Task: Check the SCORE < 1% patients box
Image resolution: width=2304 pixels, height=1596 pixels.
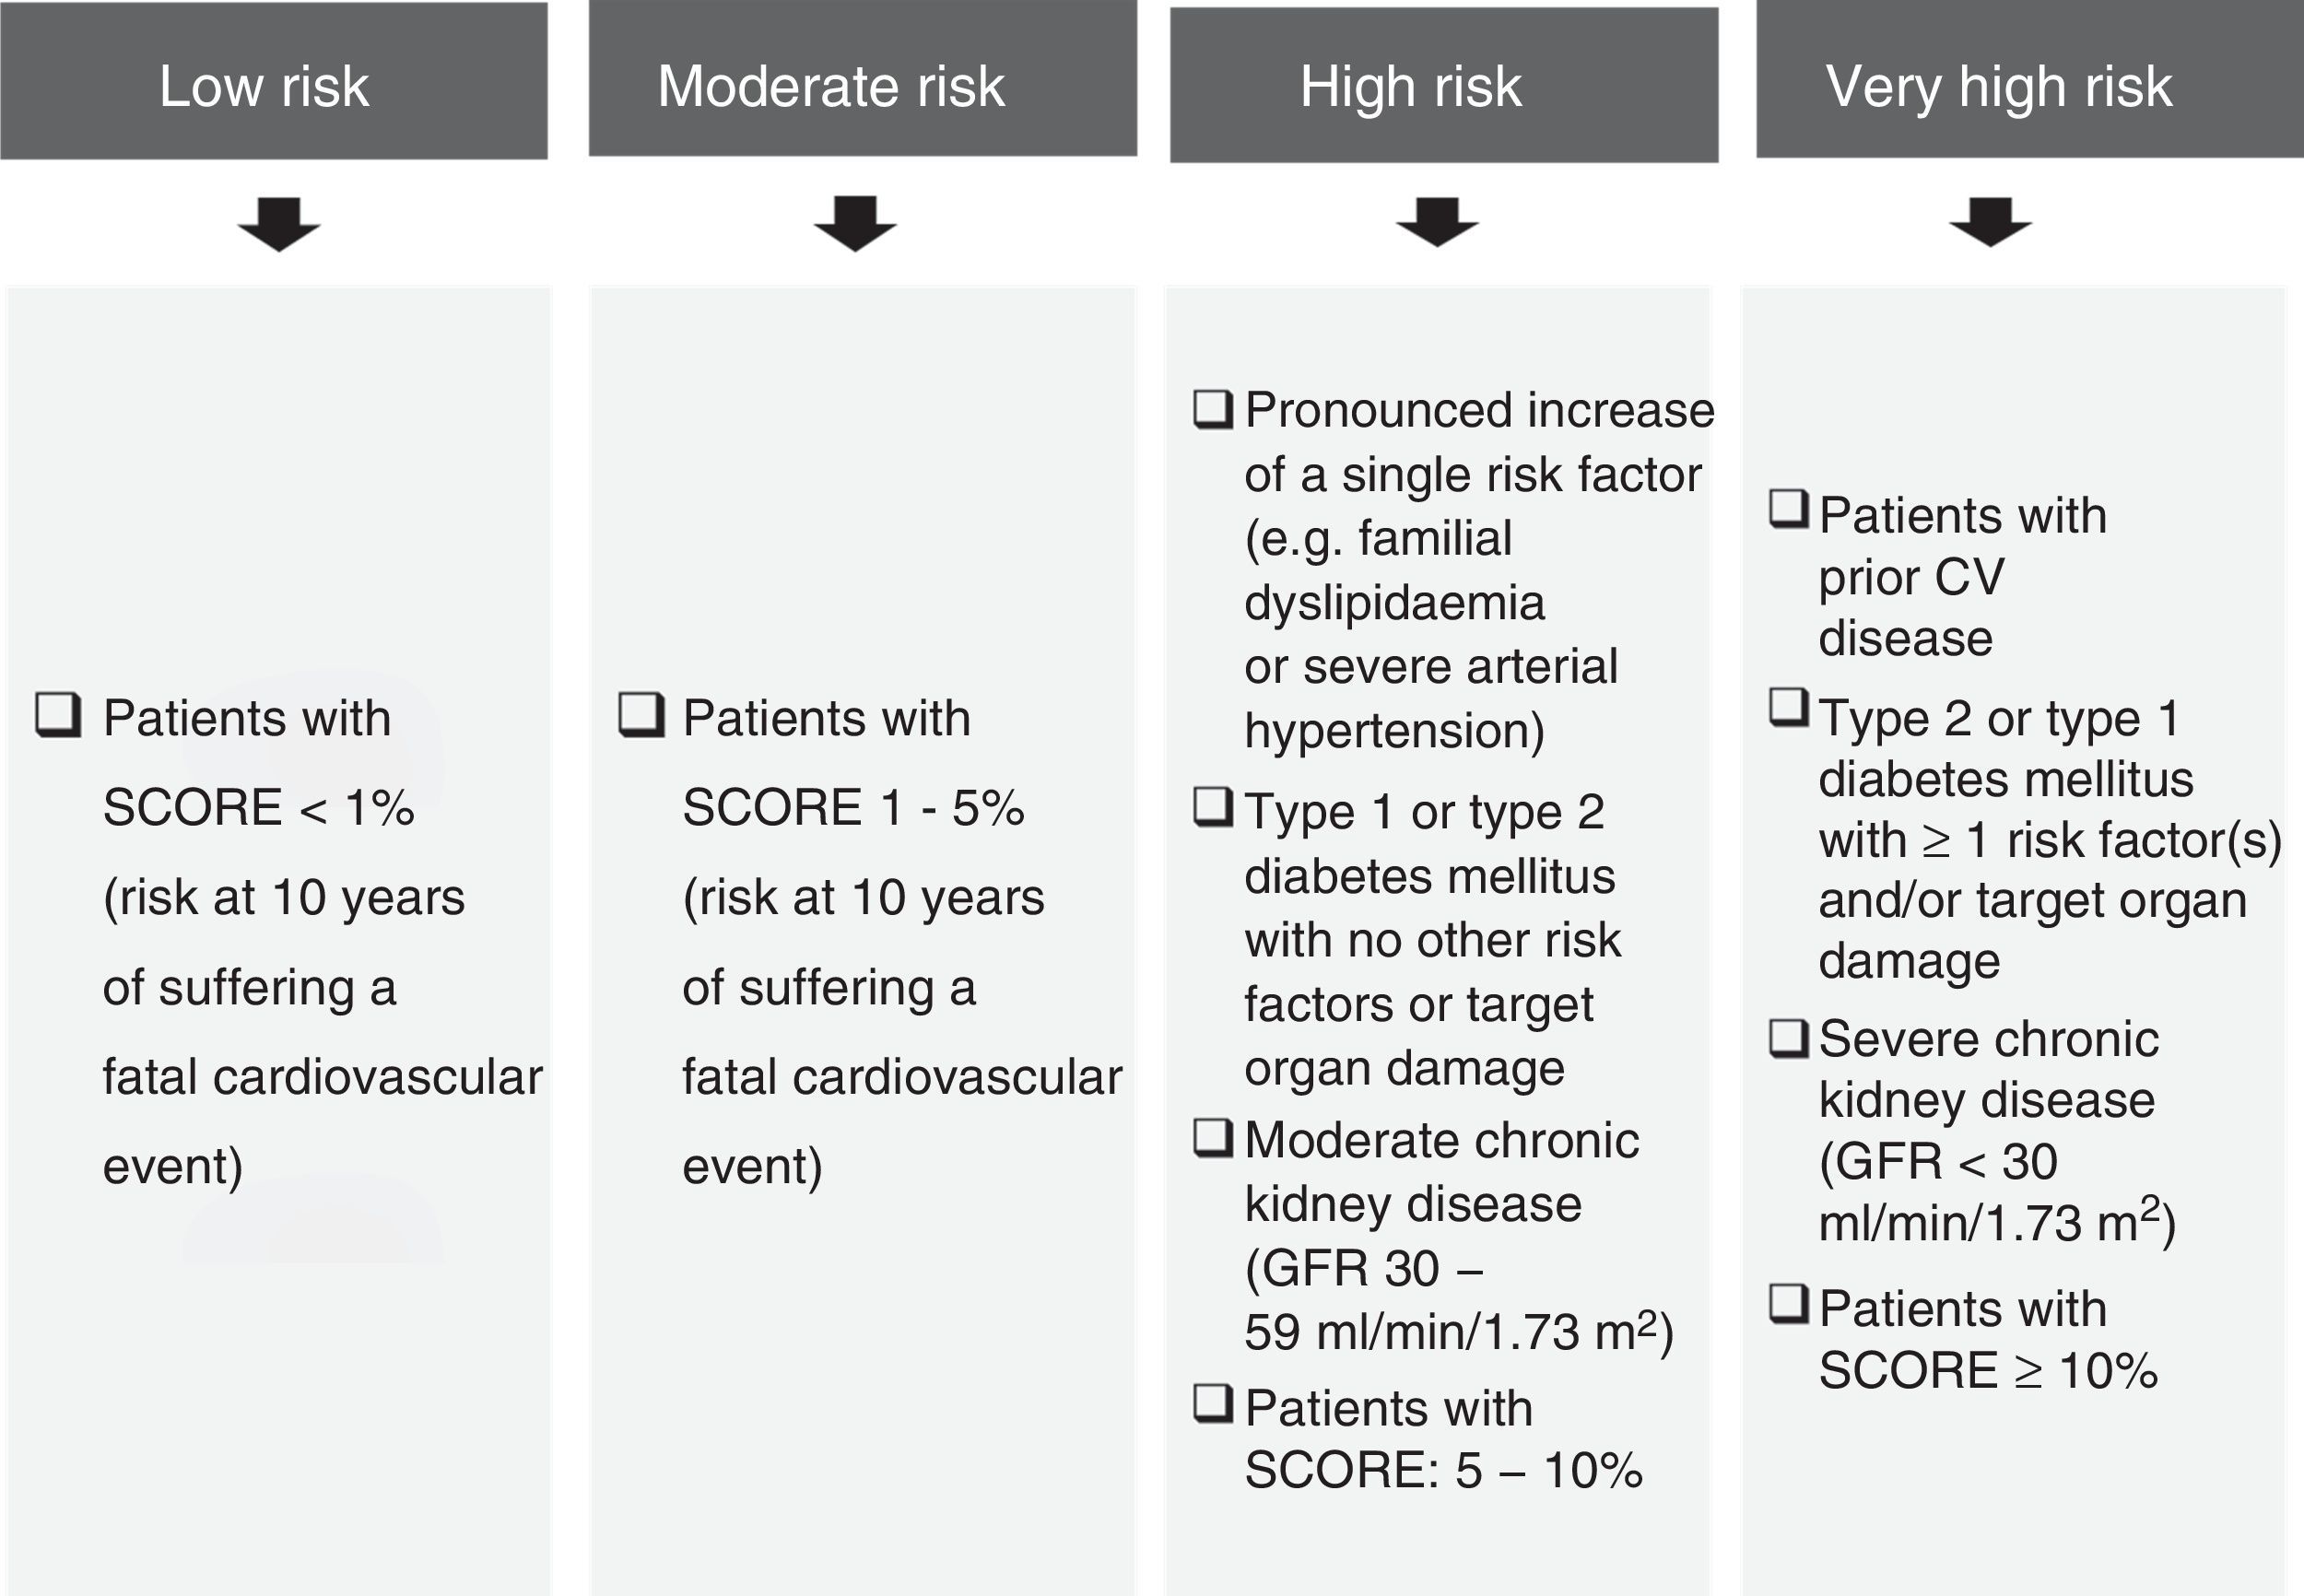Action: pyautogui.click(x=58, y=714)
